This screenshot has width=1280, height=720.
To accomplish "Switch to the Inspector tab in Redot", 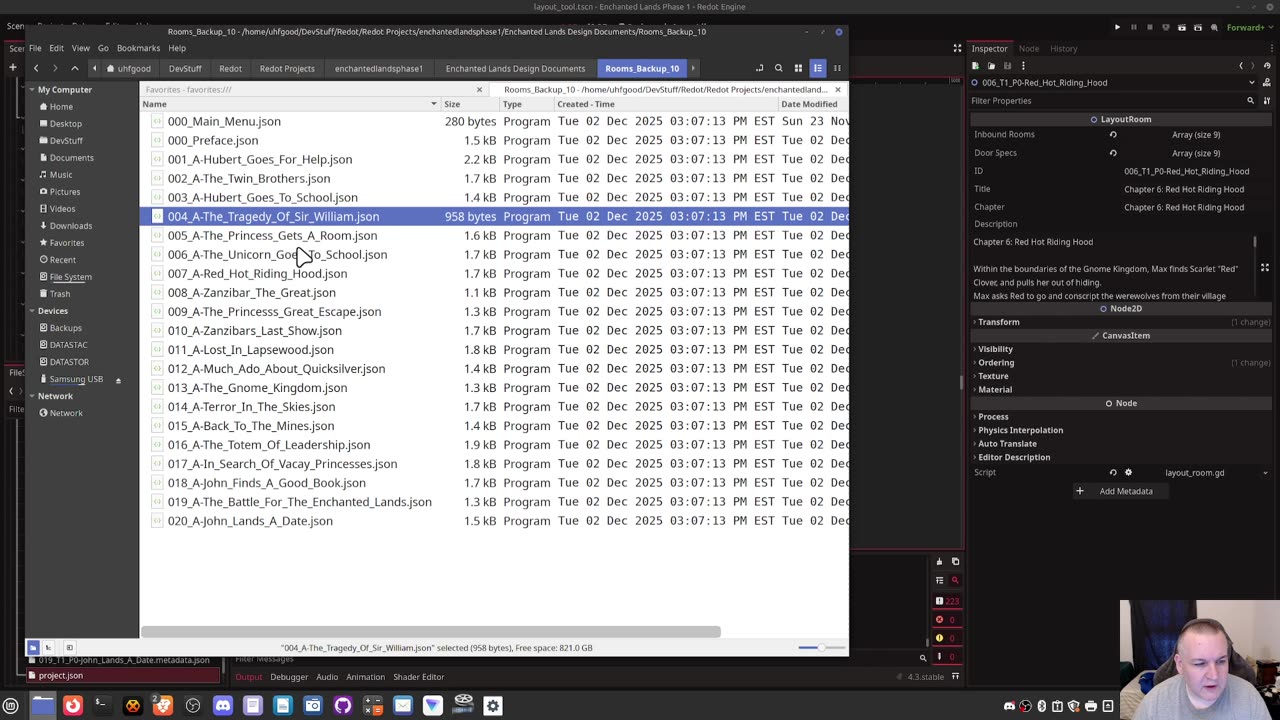I will [989, 48].
